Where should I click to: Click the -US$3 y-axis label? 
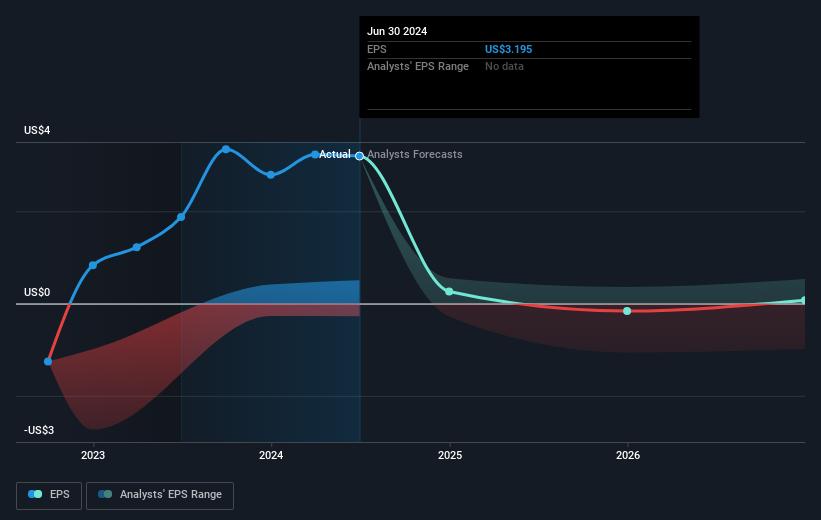[x=39, y=430]
